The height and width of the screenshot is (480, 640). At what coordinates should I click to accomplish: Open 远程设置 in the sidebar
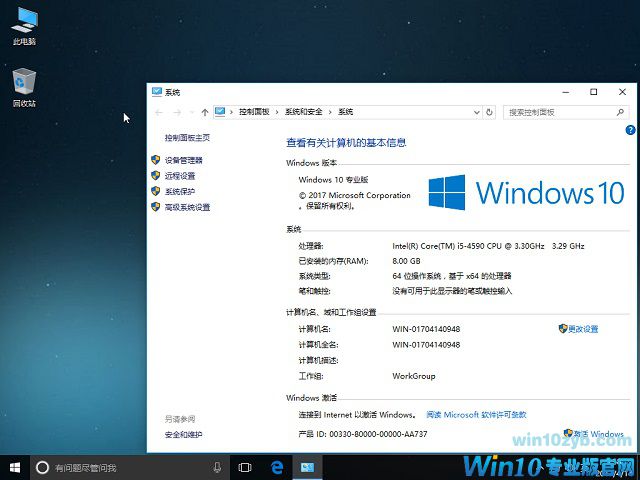180,176
